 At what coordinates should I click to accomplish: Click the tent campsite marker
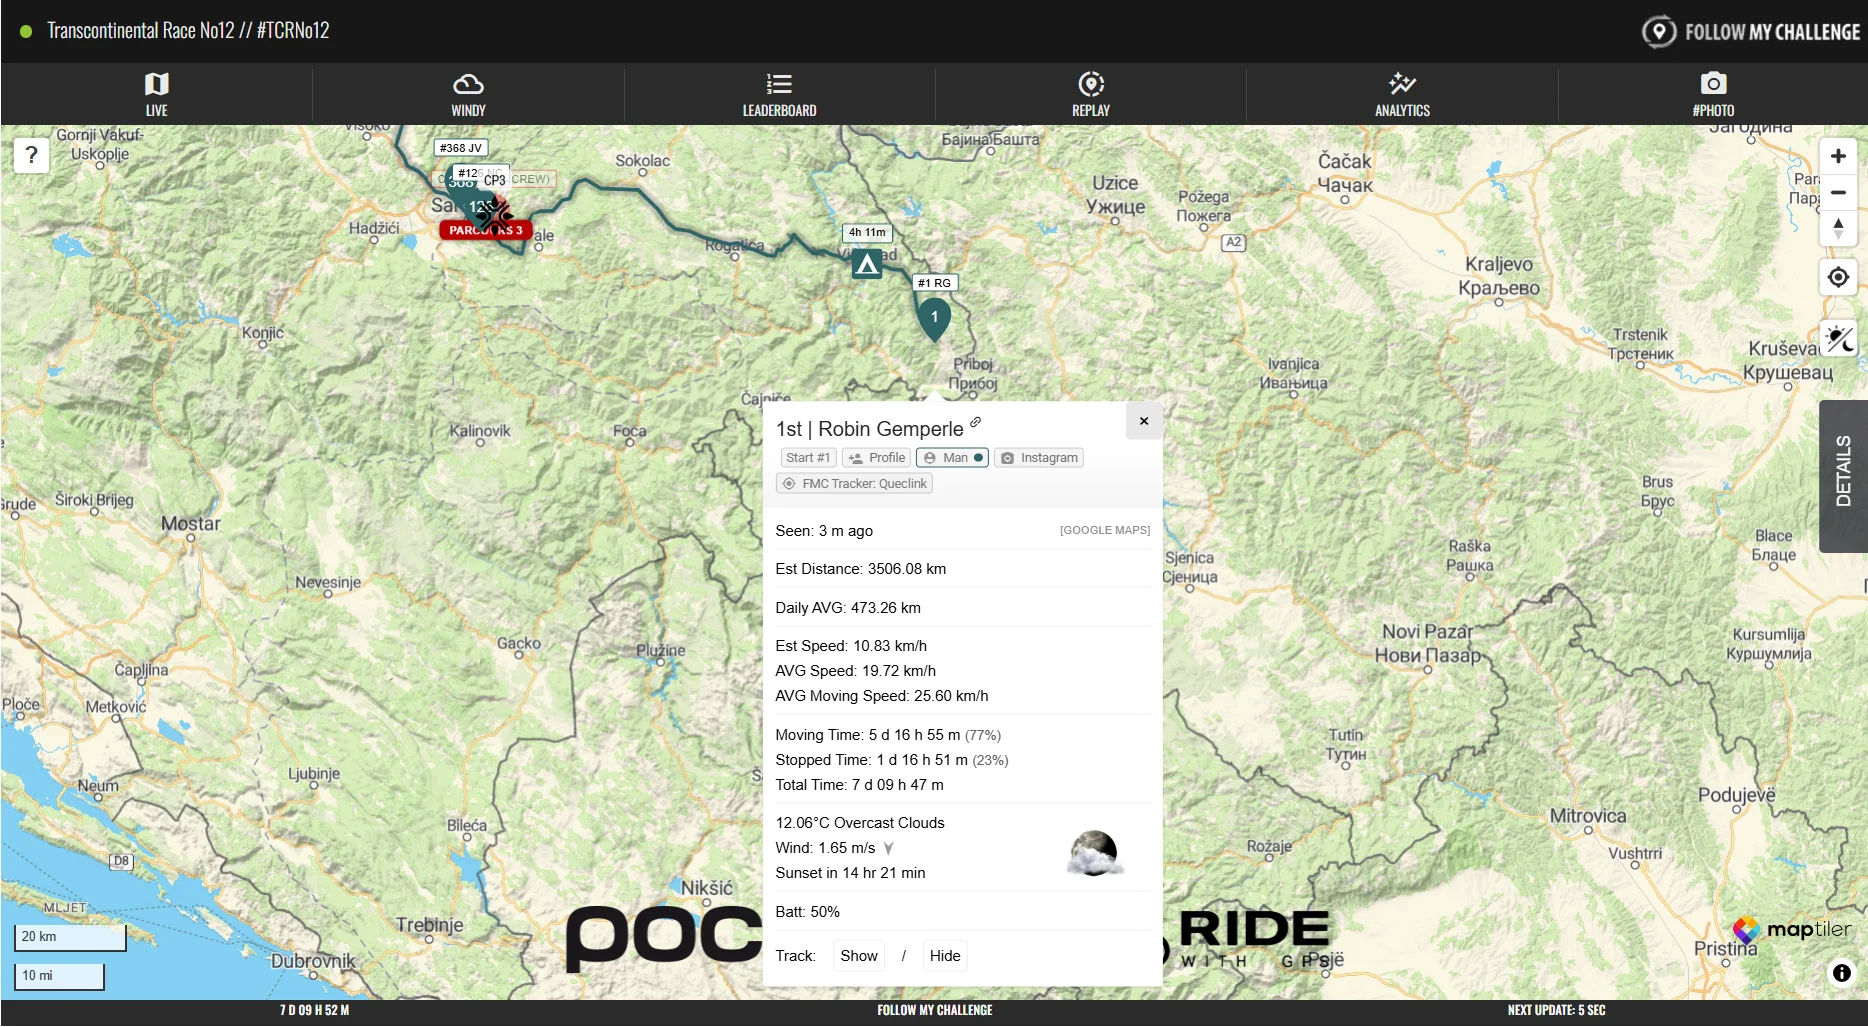pyautogui.click(x=867, y=264)
